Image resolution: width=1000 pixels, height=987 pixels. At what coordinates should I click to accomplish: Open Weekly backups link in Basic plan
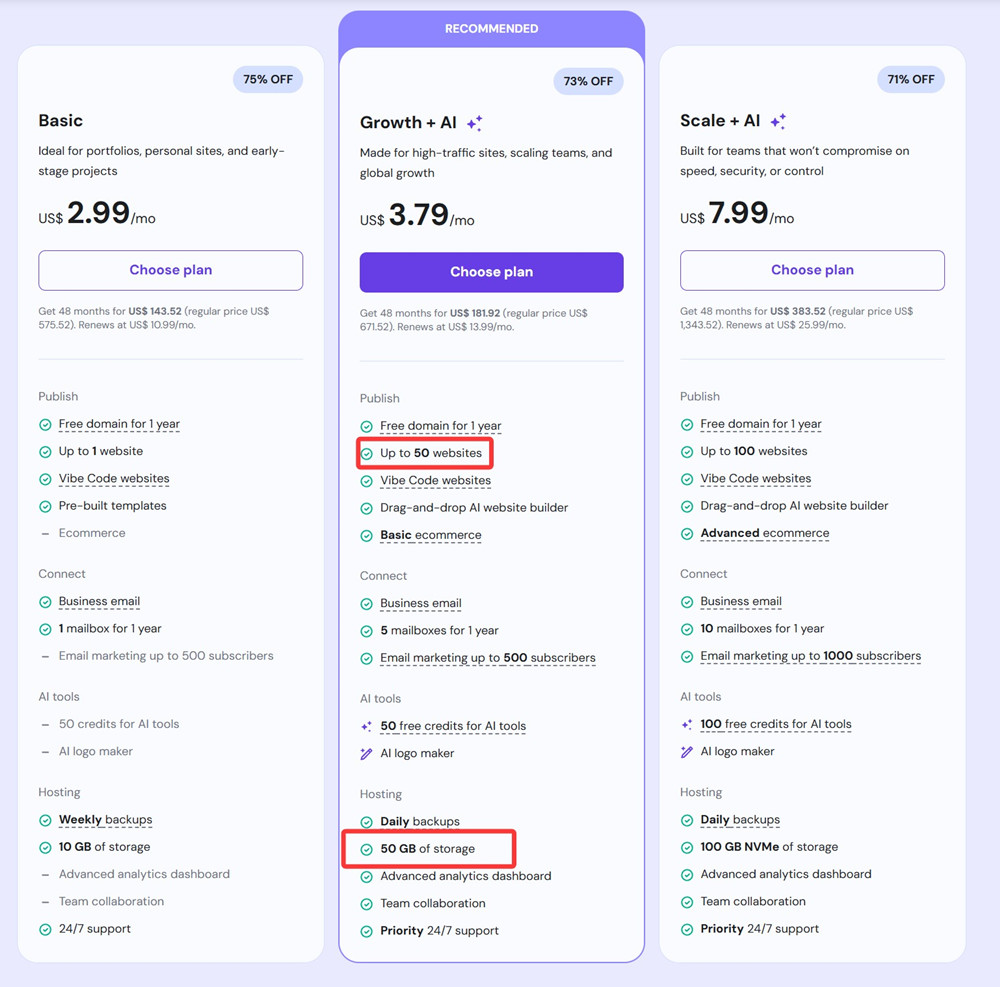pos(105,819)
